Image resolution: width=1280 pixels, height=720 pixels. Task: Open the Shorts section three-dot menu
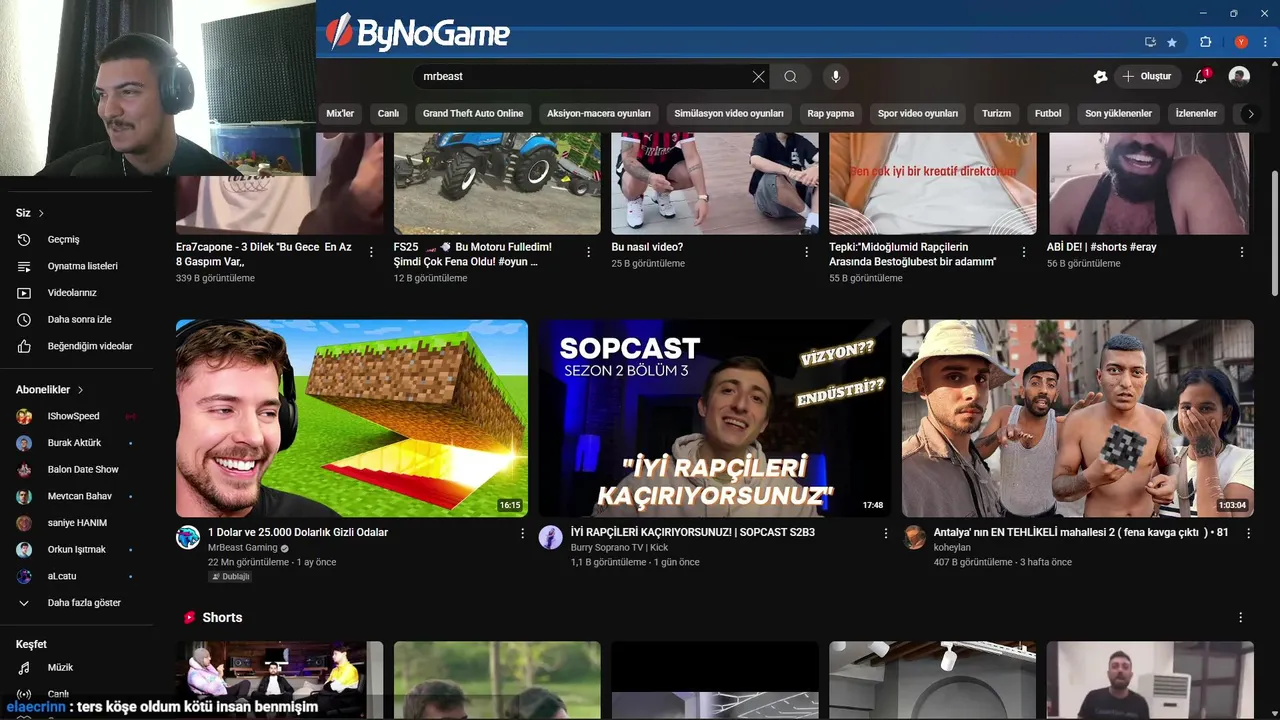coord(1241,618)
